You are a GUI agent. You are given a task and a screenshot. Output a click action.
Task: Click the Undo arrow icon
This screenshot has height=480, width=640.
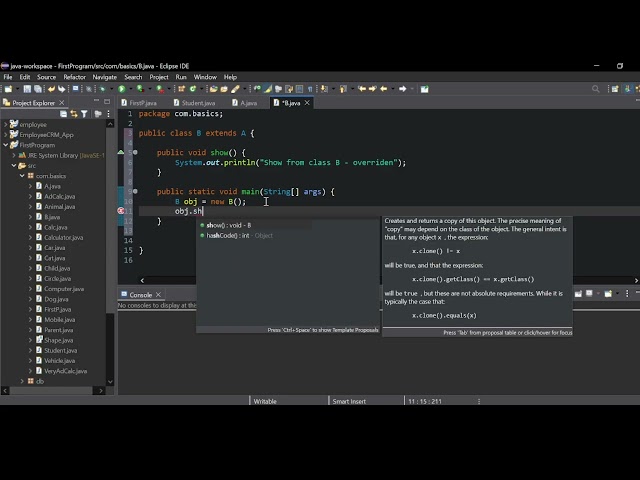tap(51, 89)
